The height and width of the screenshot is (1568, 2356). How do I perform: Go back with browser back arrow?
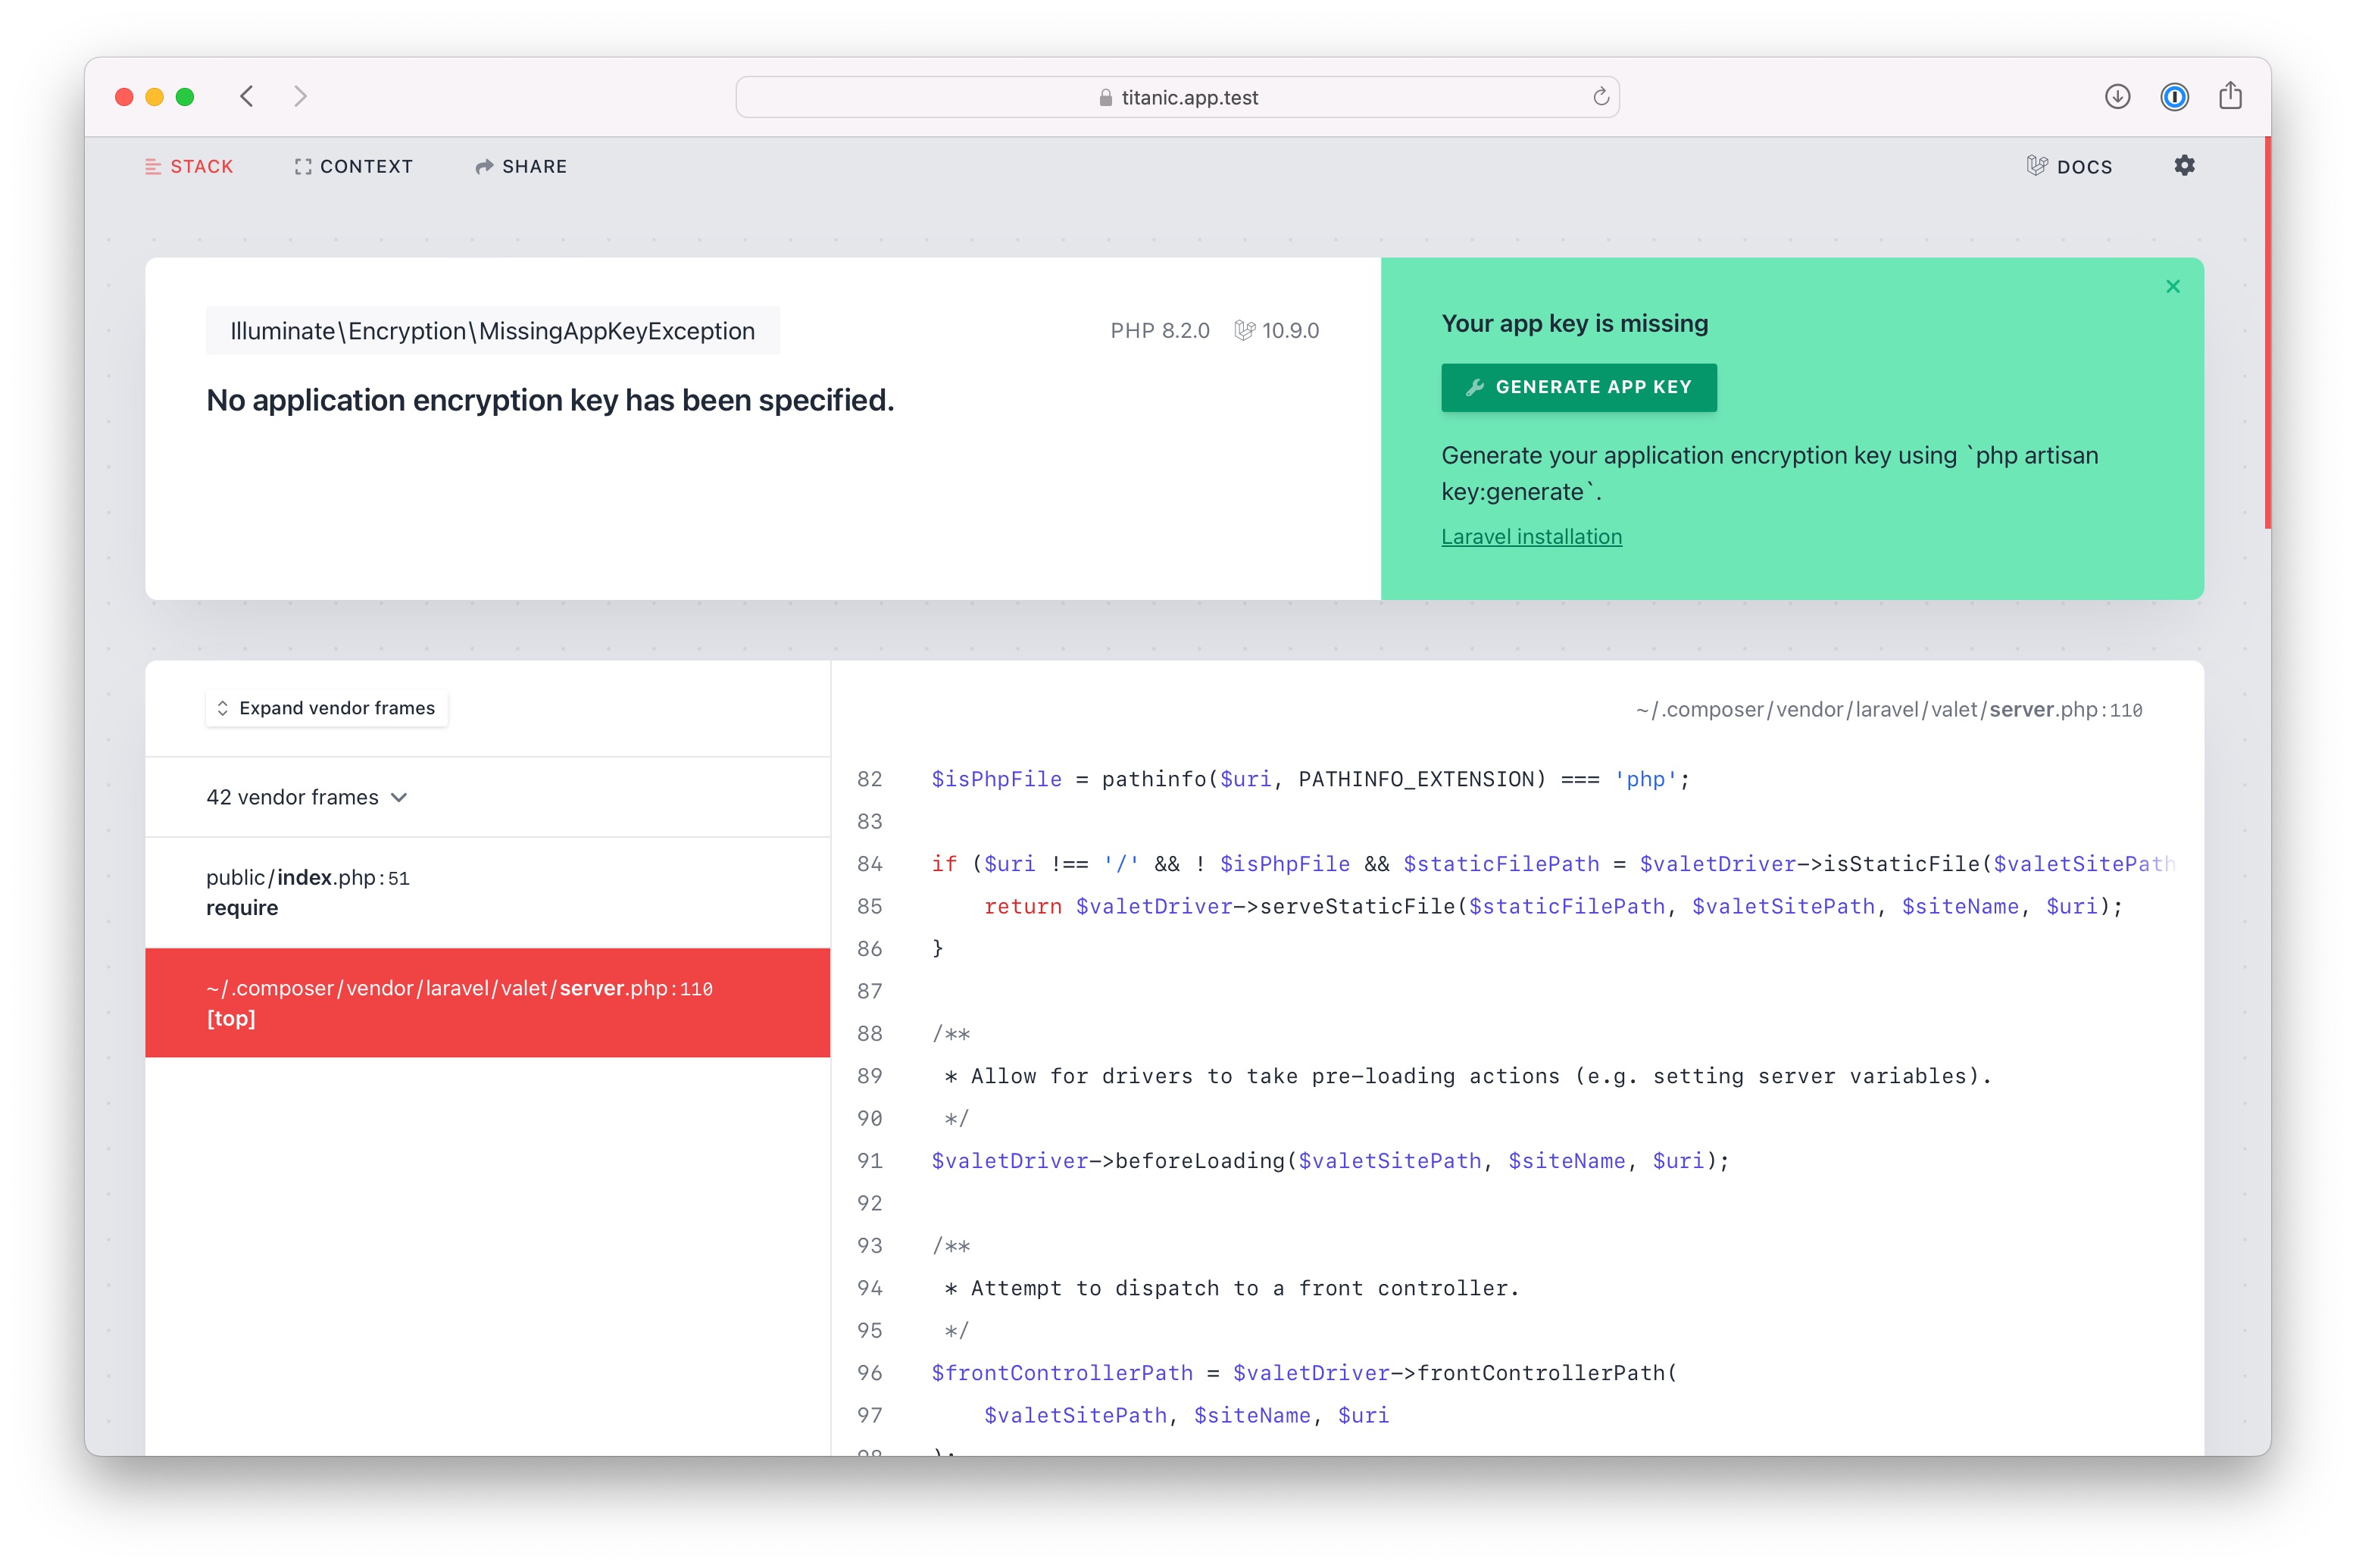[x=247, y=97]
